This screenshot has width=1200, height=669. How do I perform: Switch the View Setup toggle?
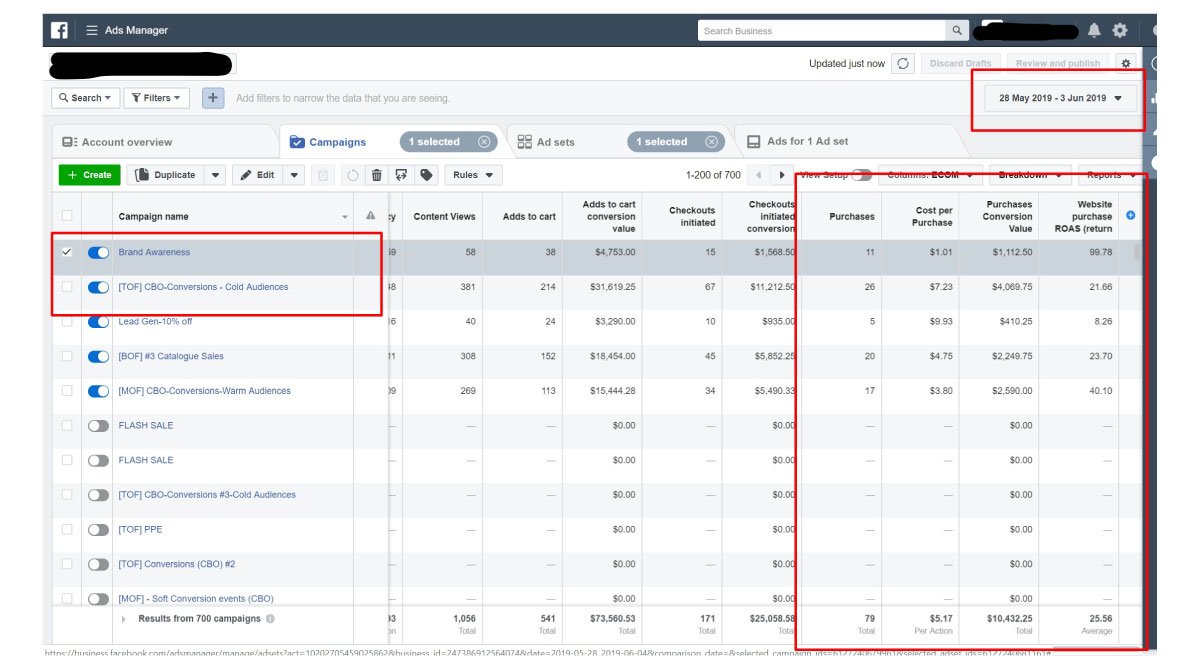(x=861, y=175)
